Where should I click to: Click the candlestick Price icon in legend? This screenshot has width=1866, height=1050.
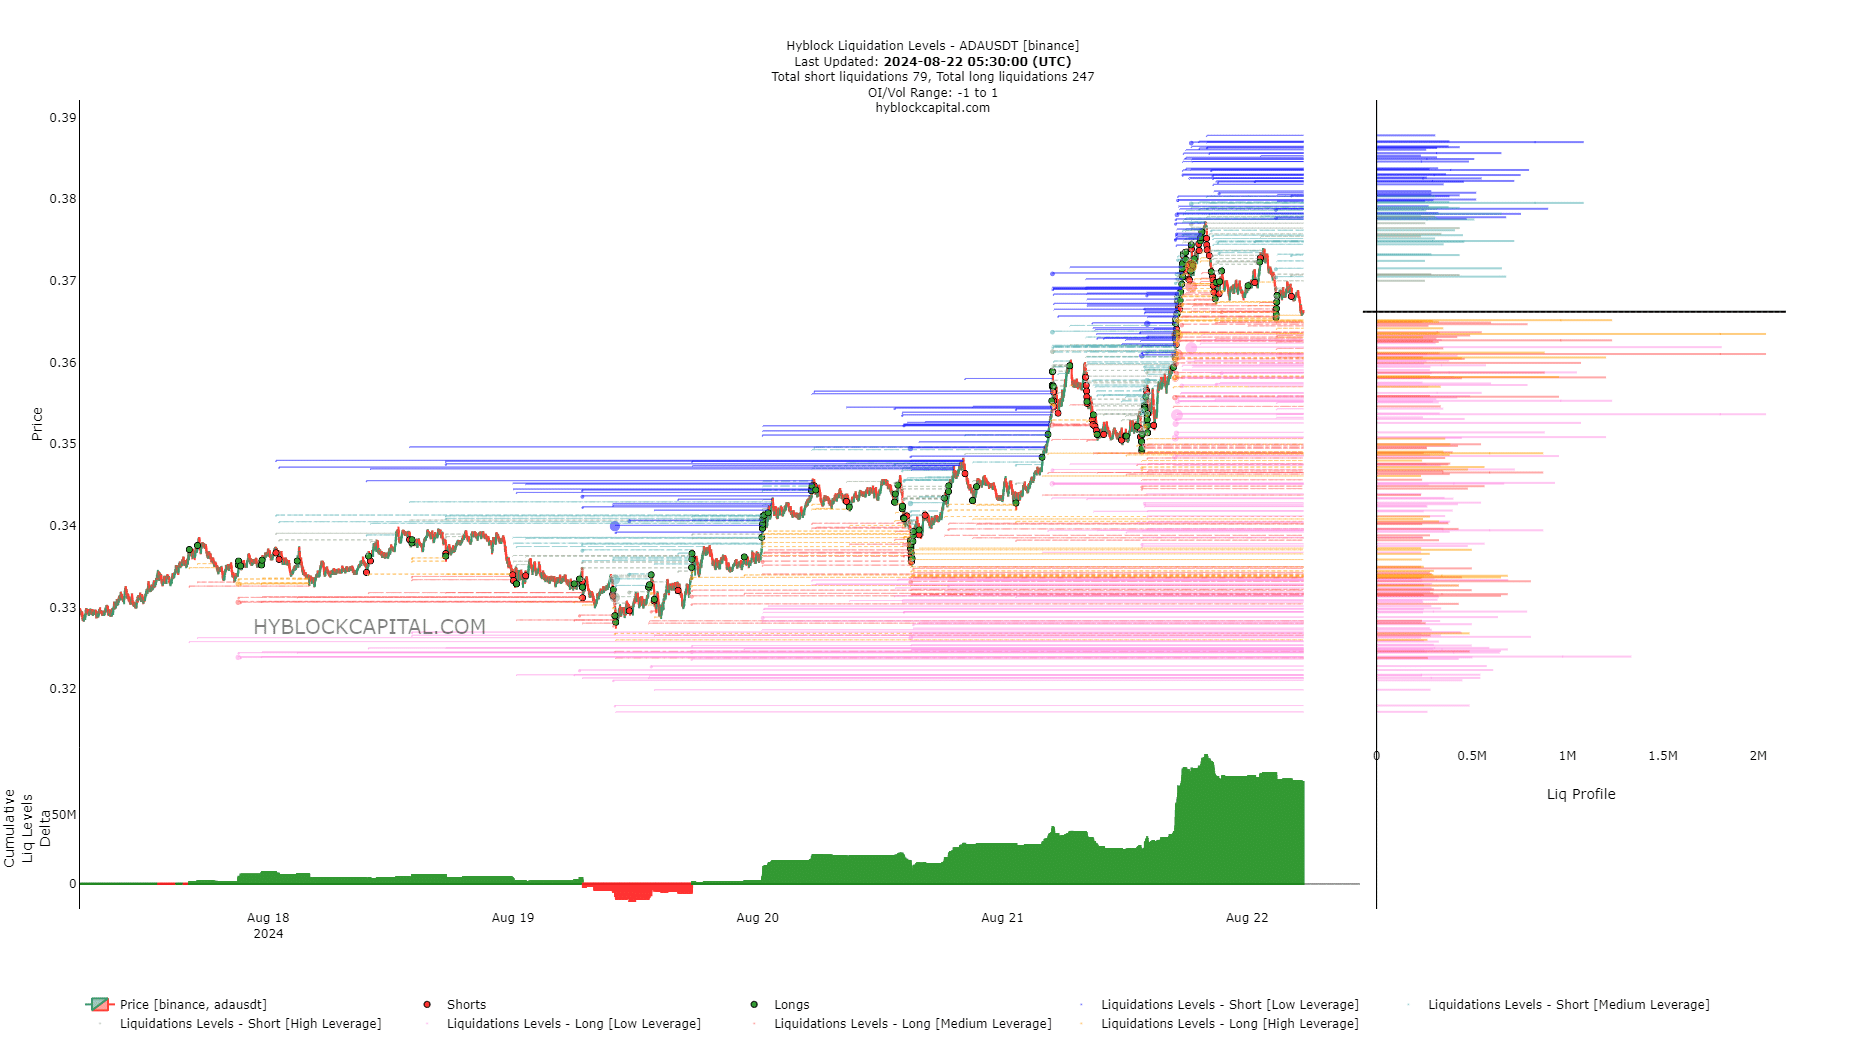[100, 1004]
